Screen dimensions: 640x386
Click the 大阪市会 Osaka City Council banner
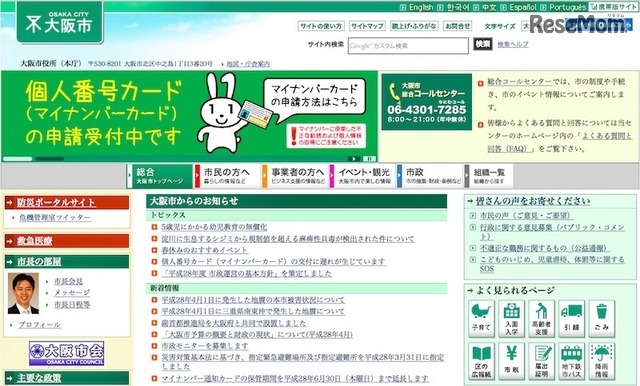[x=67, y=353]
